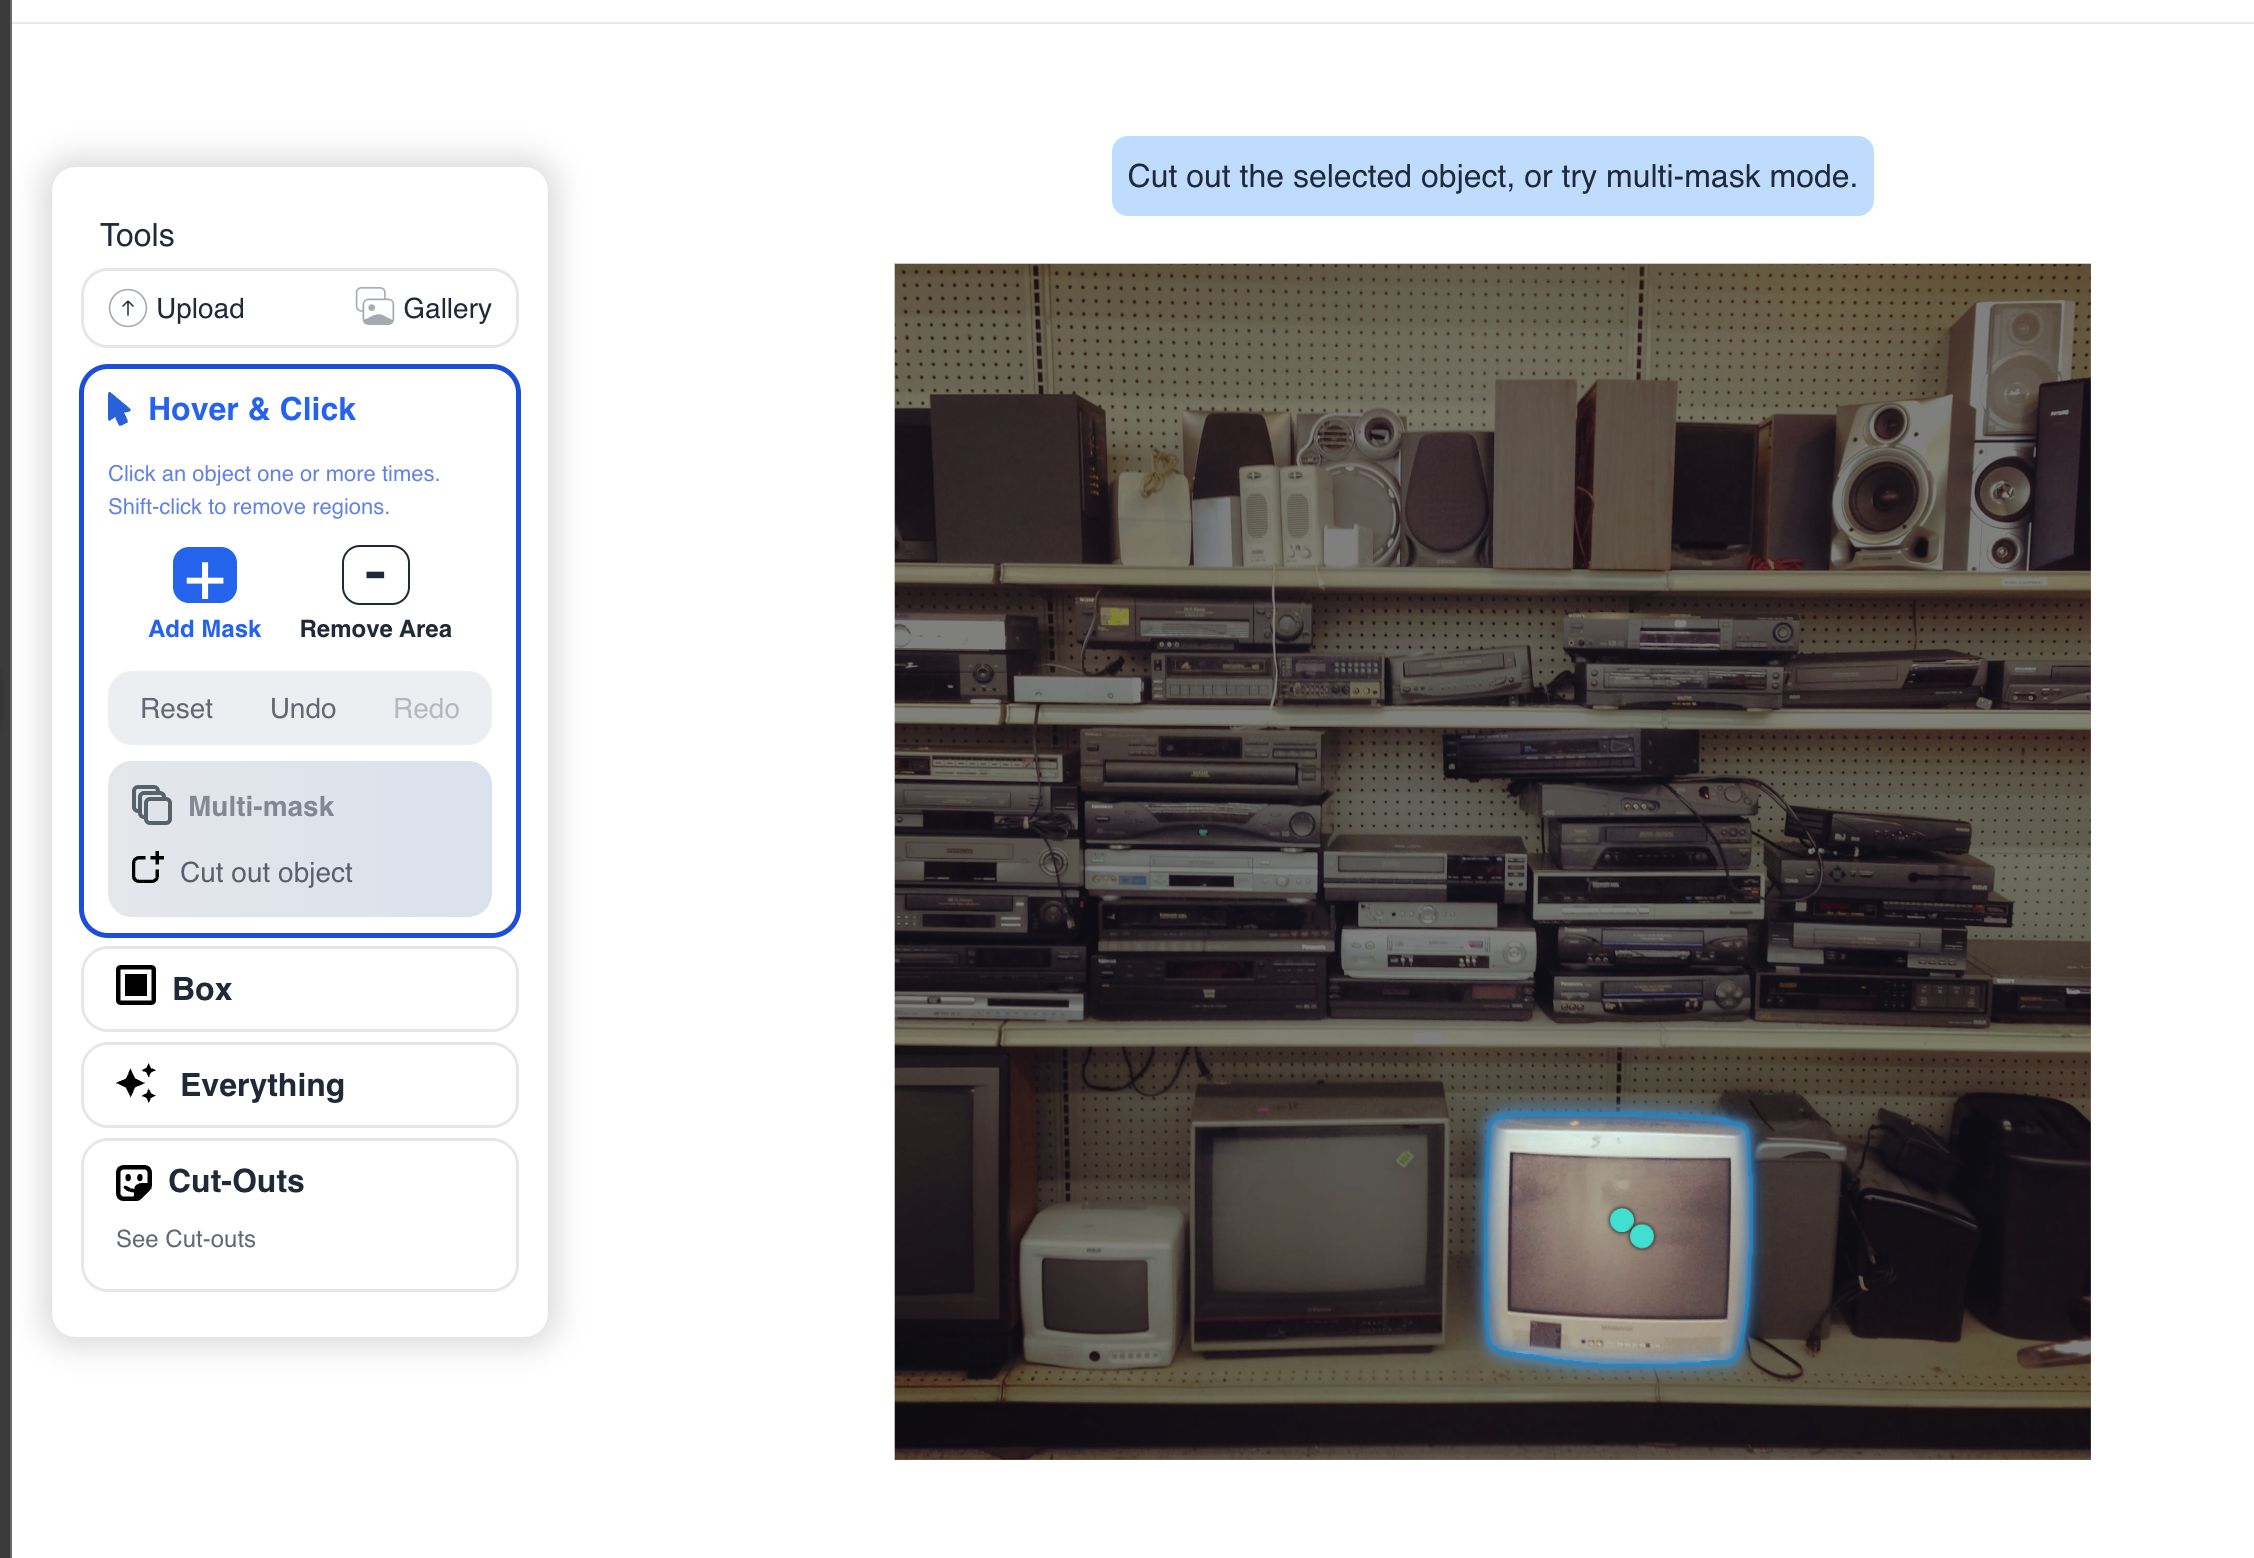Screen dimensions: 2254x1558
Task: Click the Tools heading
Action: tap(137, 235)
